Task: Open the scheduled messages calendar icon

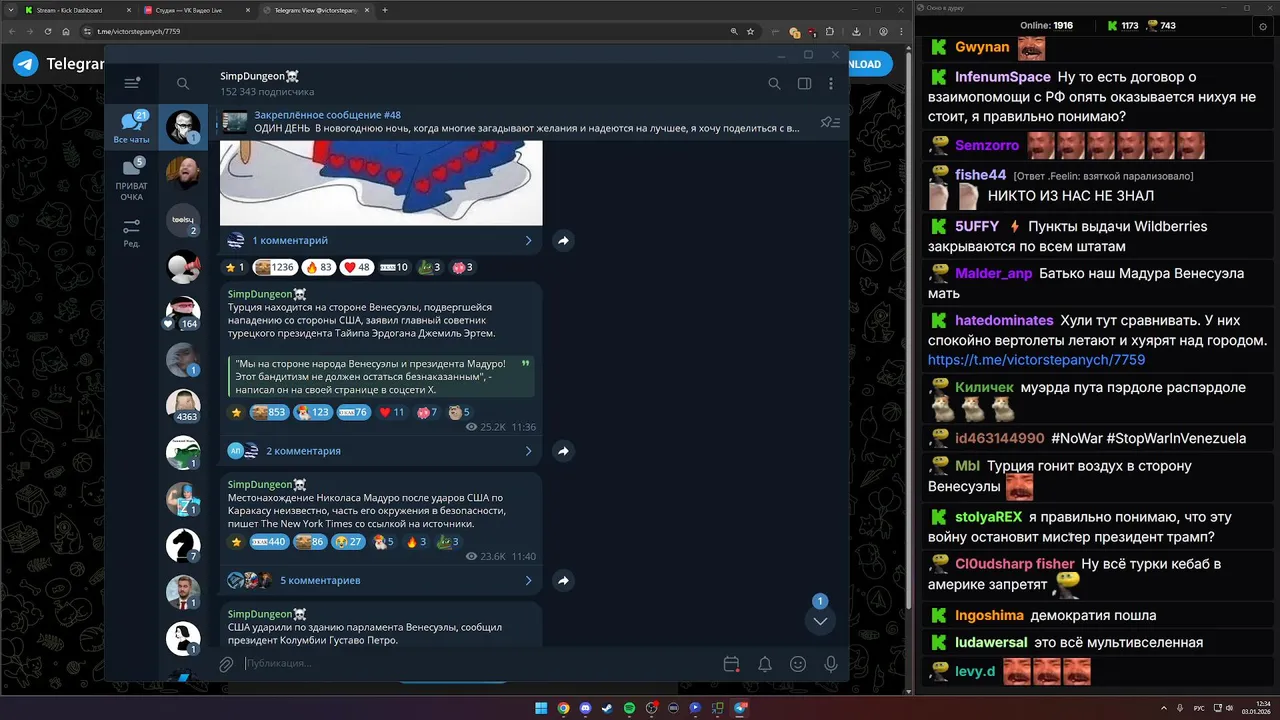Action: [x=731, y=664]
